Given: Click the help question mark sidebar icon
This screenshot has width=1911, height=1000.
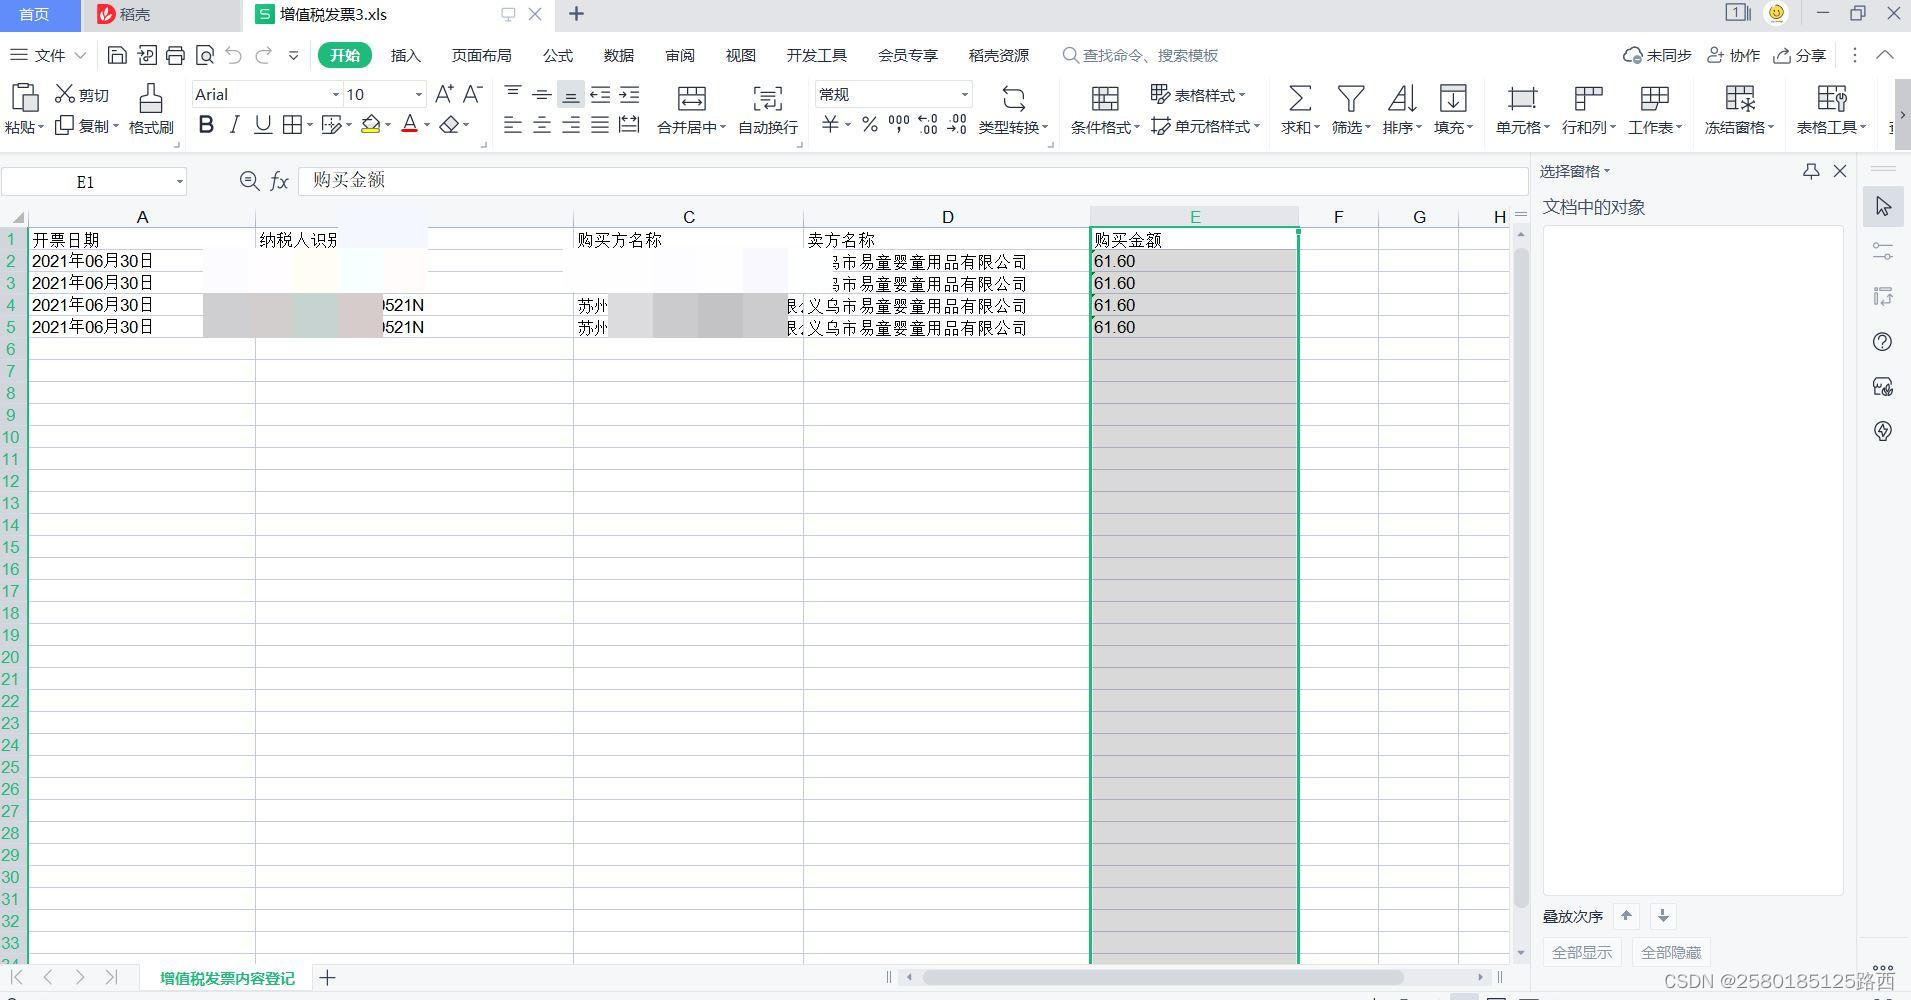Looking at the screenshot, I should [1883, 342].
